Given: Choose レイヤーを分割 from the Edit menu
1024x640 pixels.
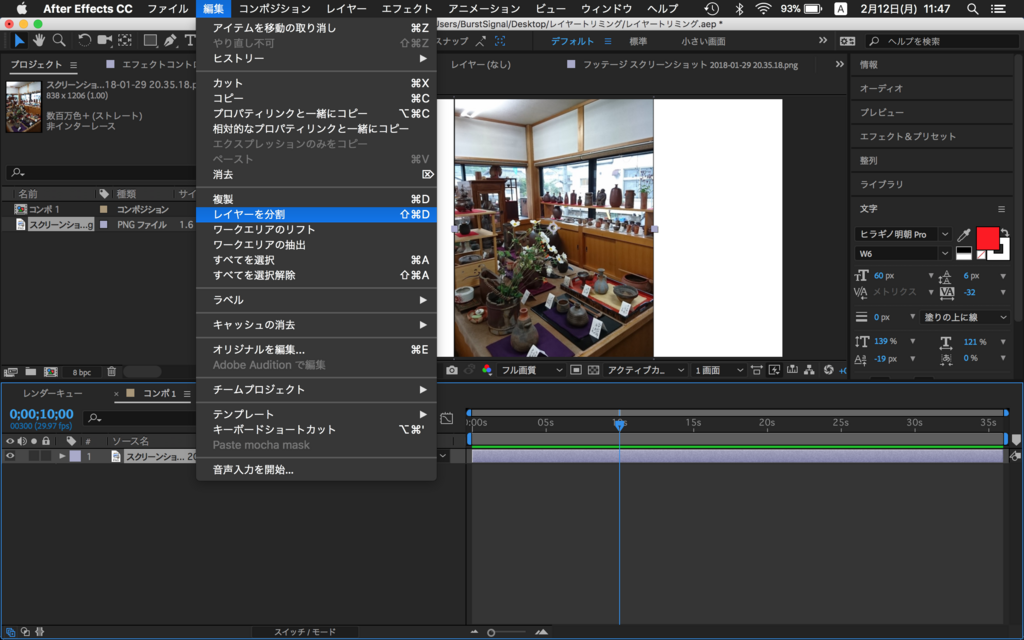Looking at the screenshot, I should point(316,214).
